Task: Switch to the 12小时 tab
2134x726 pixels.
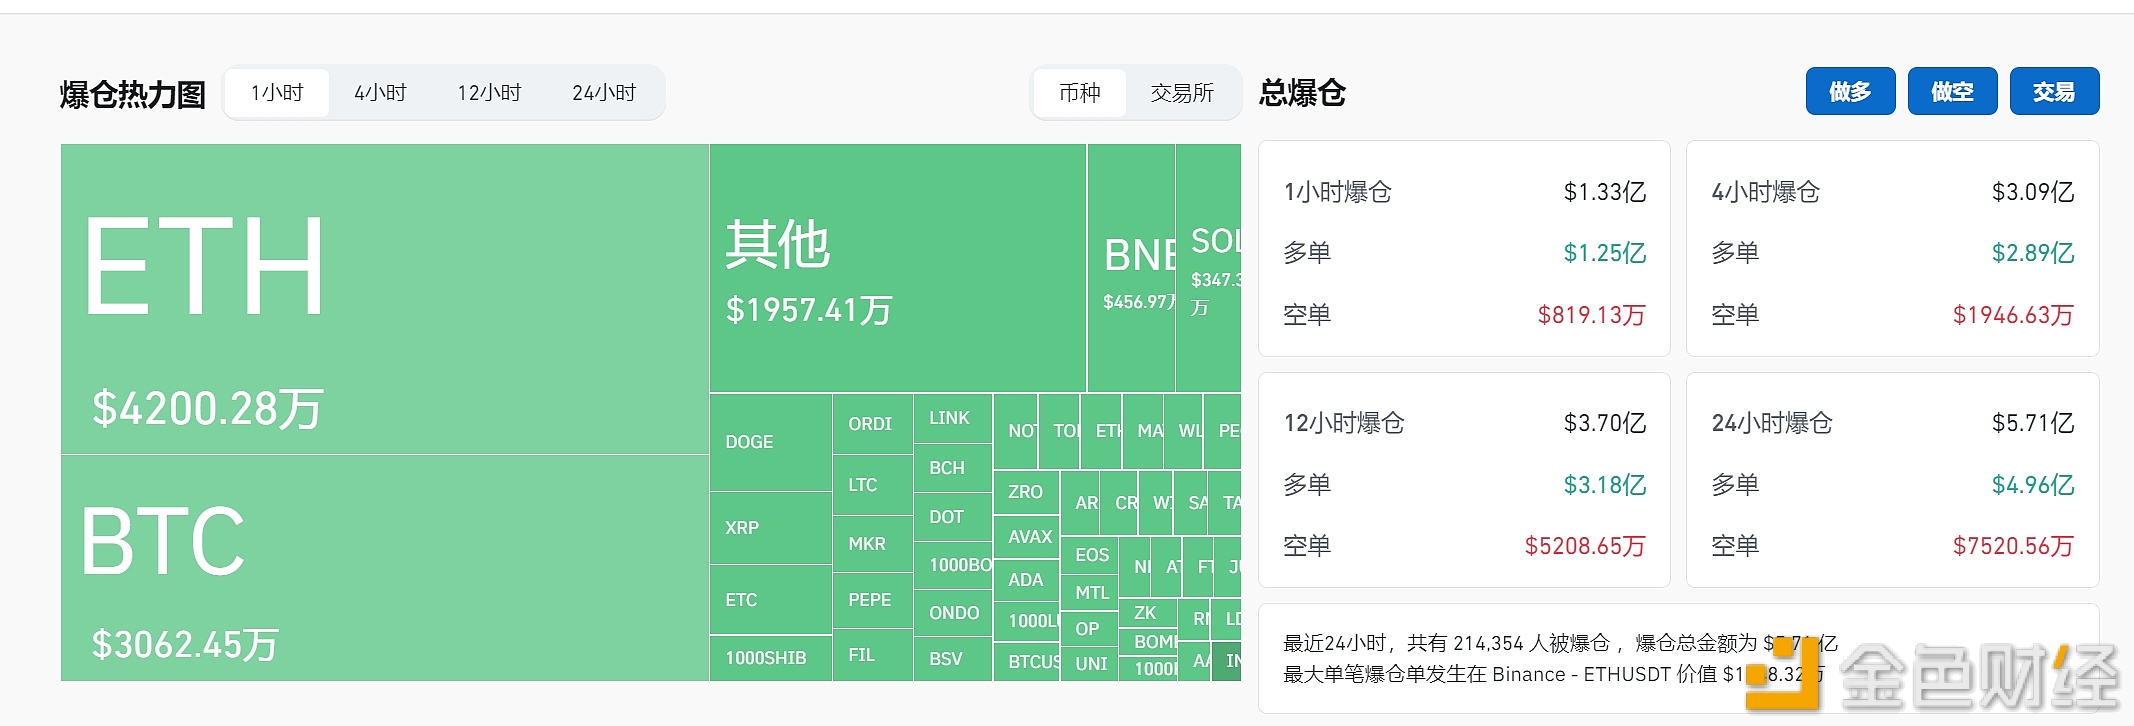Action: (x=489, y=93)
